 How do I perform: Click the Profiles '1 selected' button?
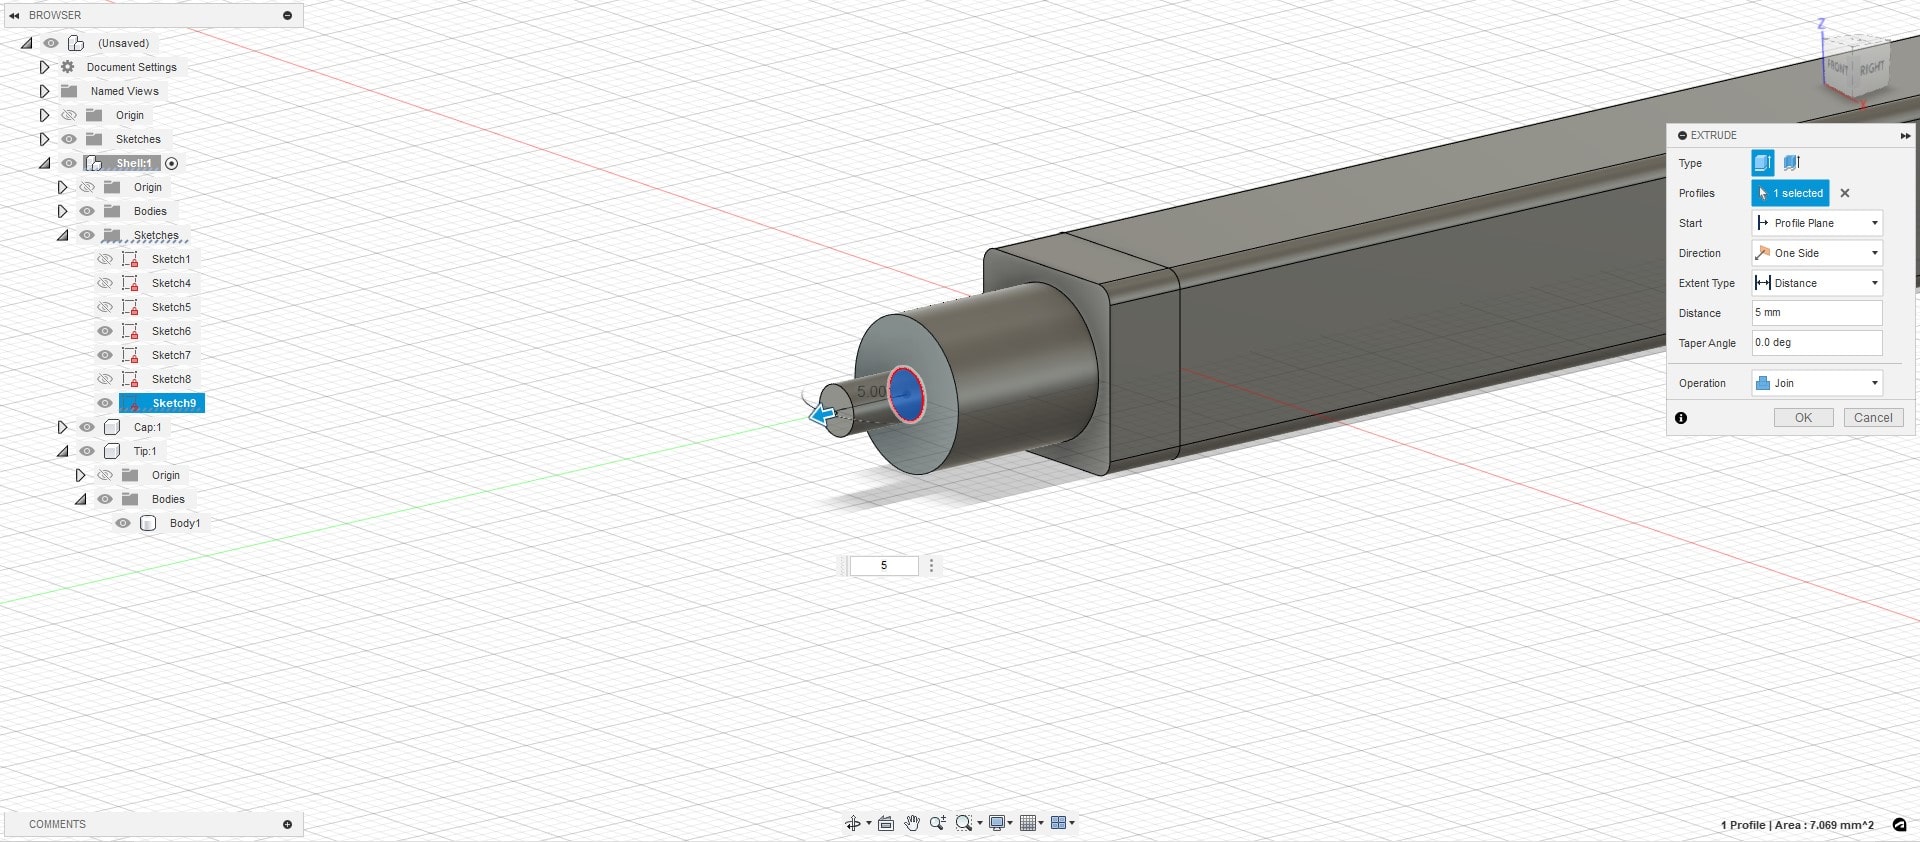coord(1790,193)
